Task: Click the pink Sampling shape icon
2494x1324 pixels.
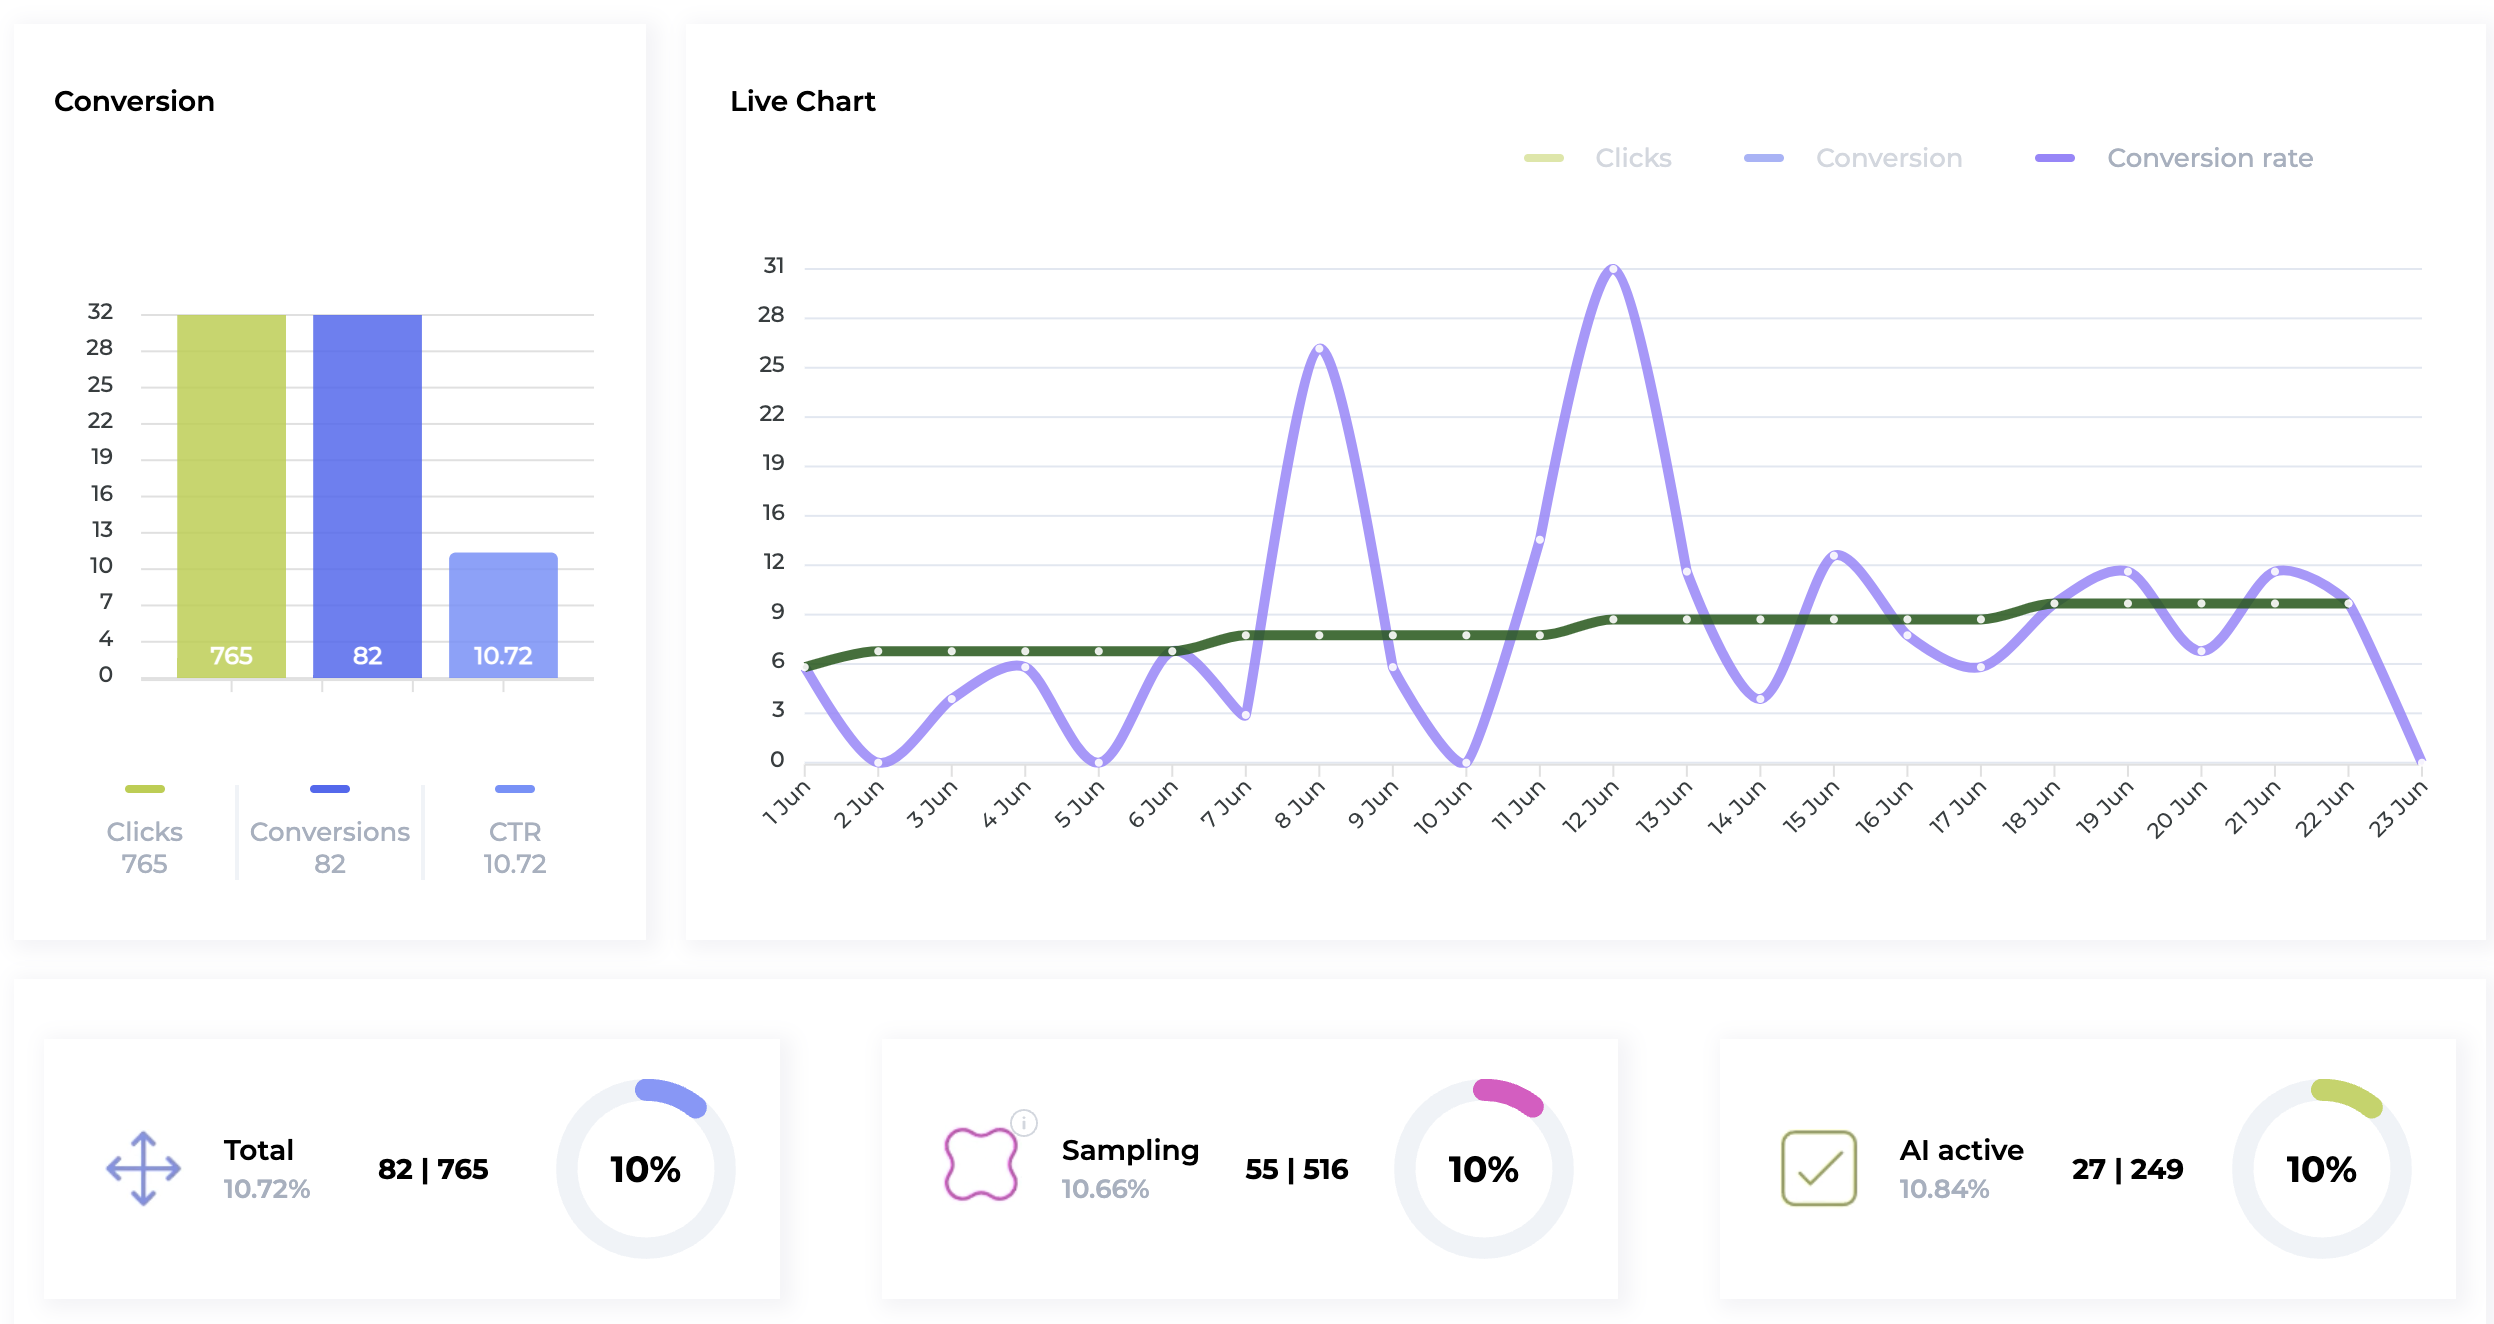Action: point(980,1164)
